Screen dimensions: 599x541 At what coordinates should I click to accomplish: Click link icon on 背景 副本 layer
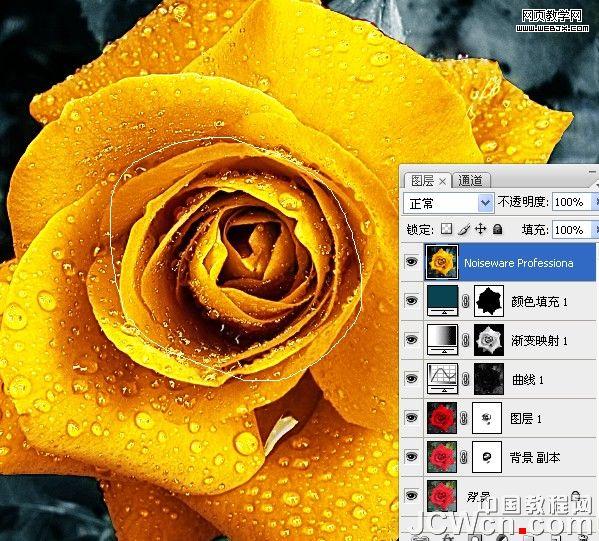[x=464, y=457]
